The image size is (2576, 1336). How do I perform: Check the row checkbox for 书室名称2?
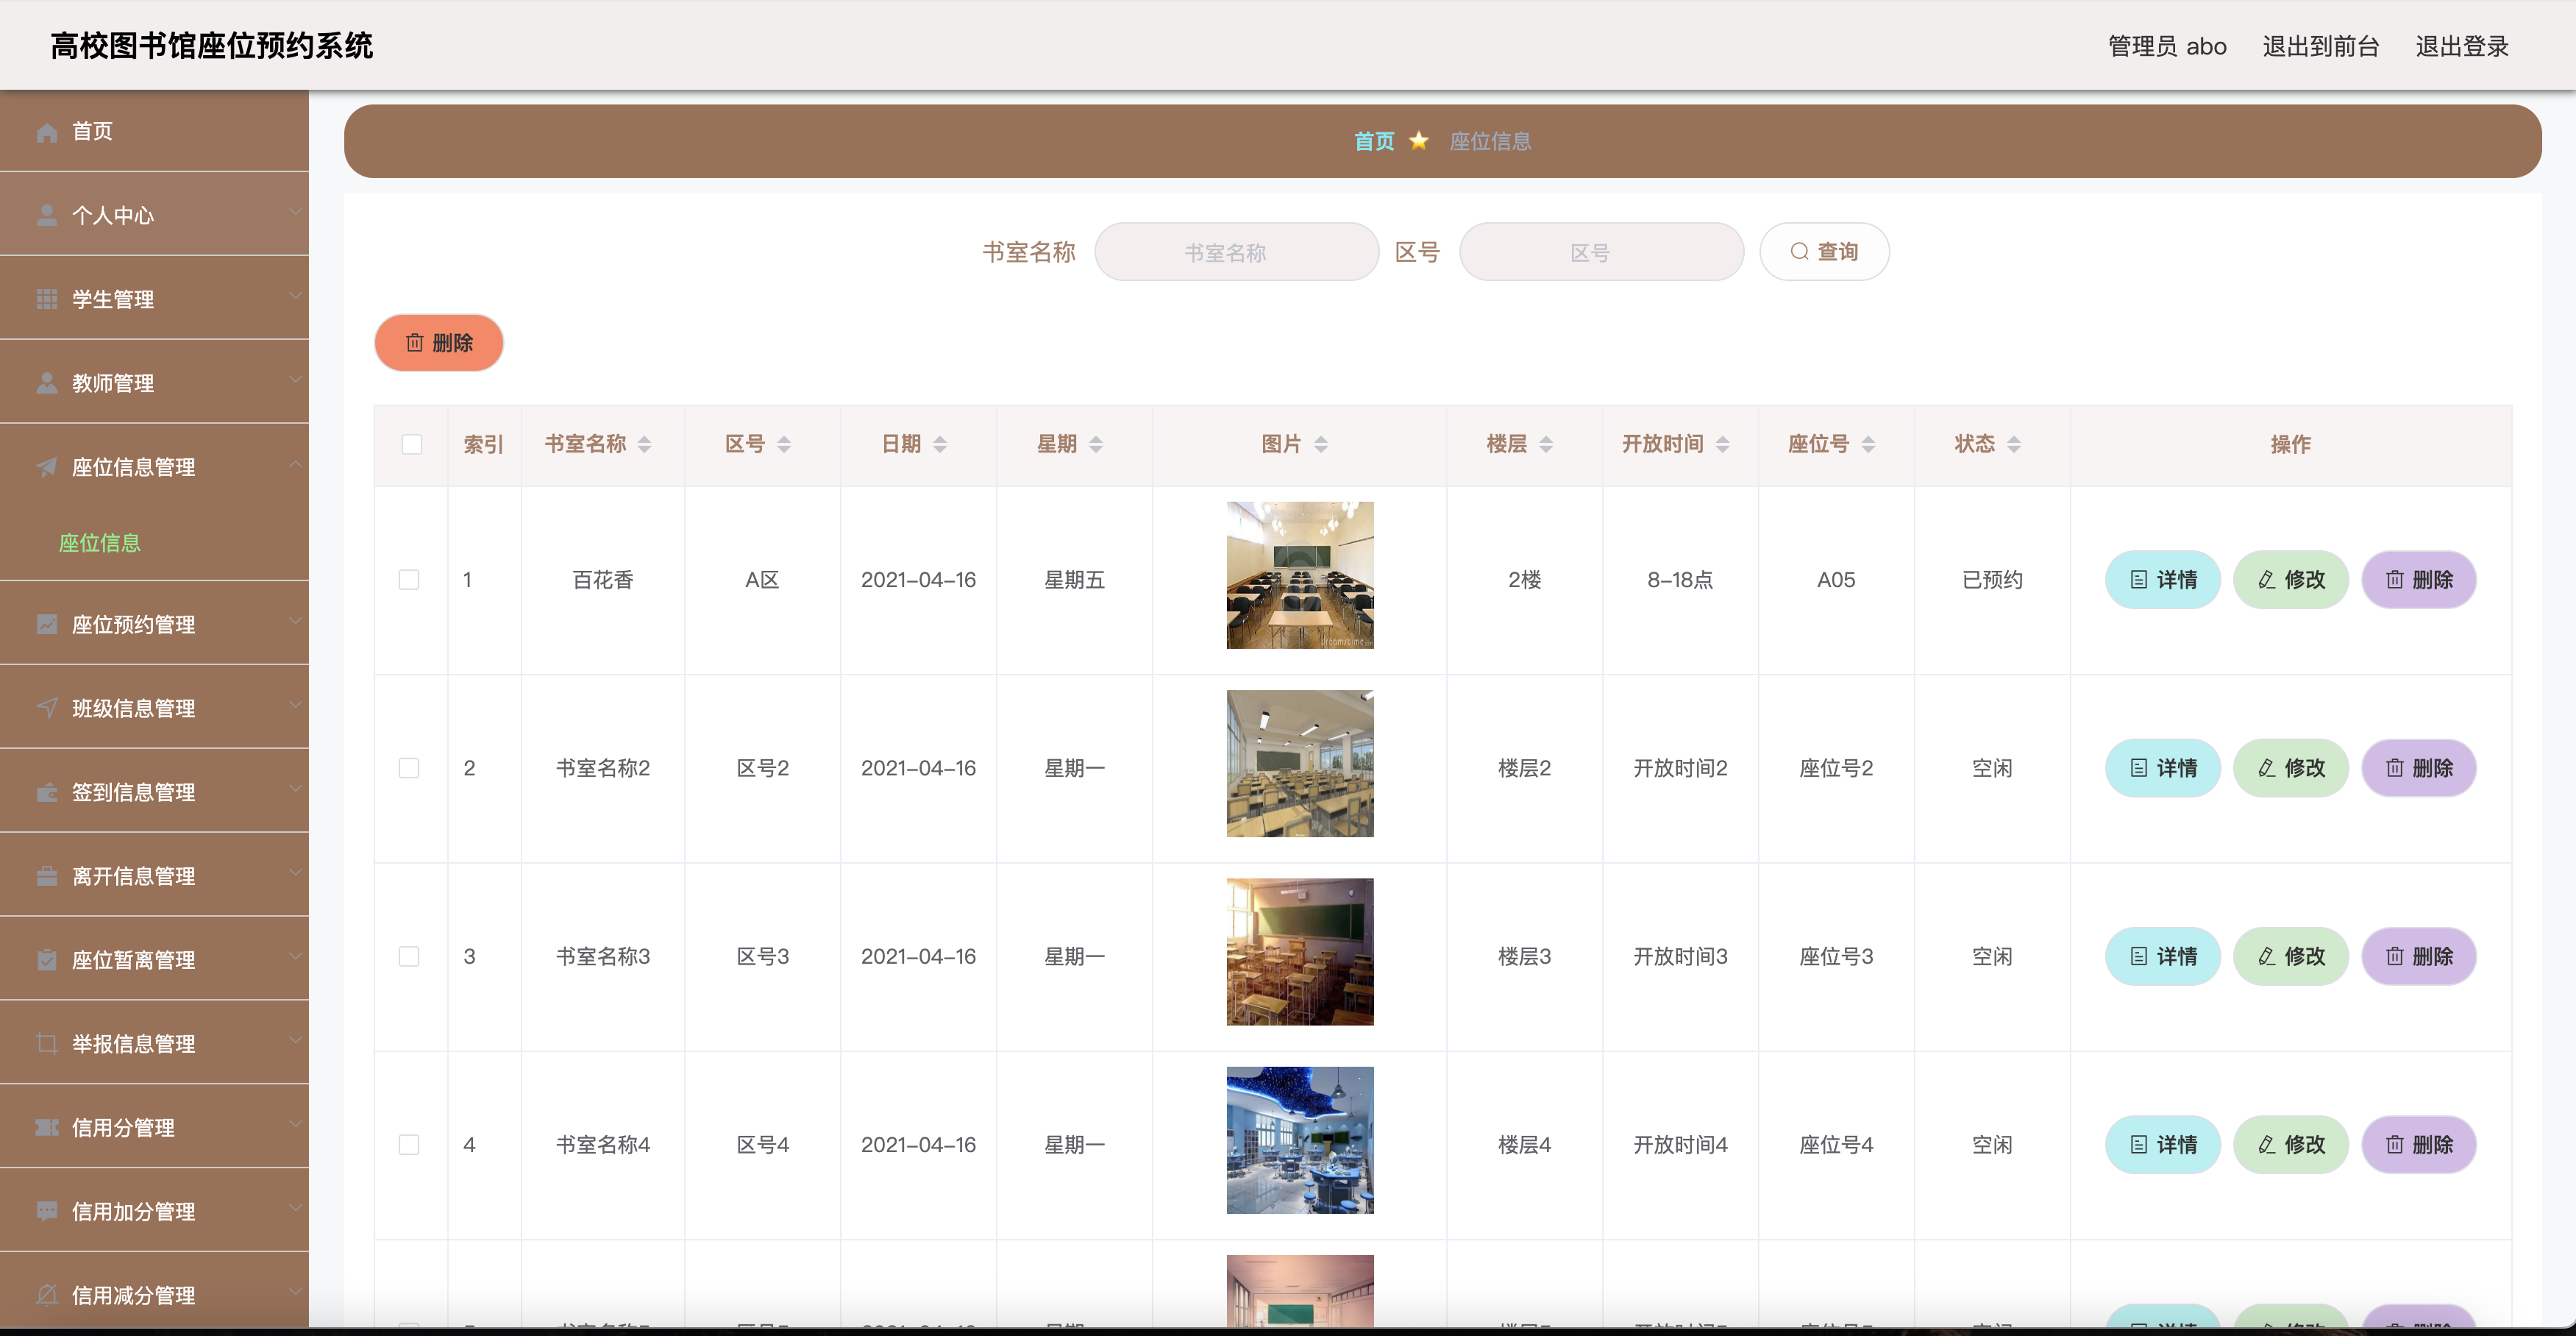click(x=409, y=768)
